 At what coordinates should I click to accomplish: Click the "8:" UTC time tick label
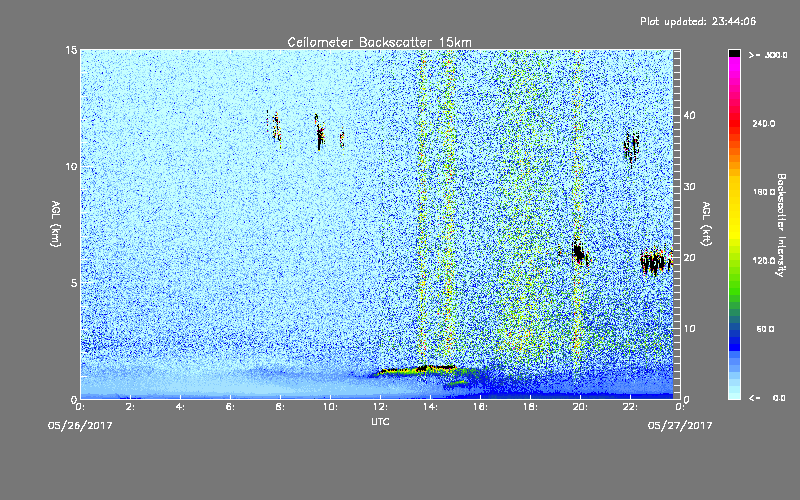pos(281,407)
